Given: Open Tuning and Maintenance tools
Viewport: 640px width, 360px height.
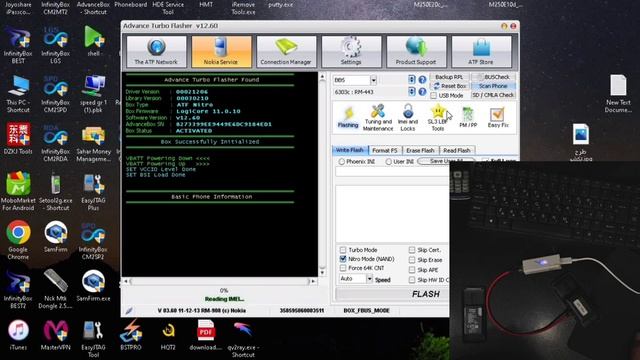Looking at the screenshot, I should [x=378, y=117].
